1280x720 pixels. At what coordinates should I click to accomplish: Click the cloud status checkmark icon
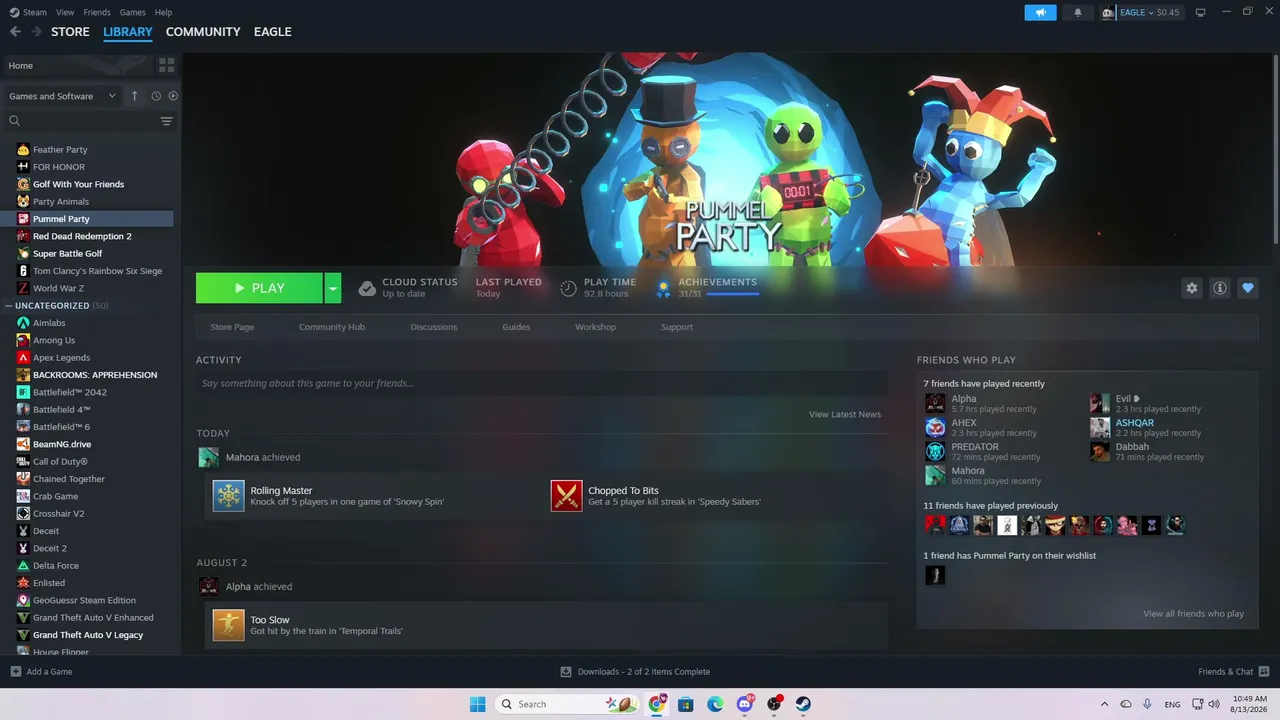tap(367, 288)
